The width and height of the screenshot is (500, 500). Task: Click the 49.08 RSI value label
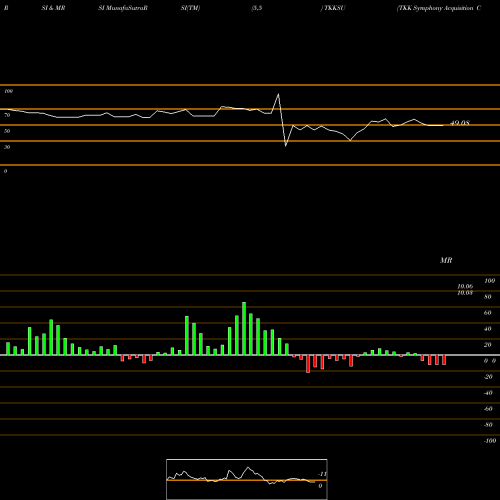tap(460, 123)
